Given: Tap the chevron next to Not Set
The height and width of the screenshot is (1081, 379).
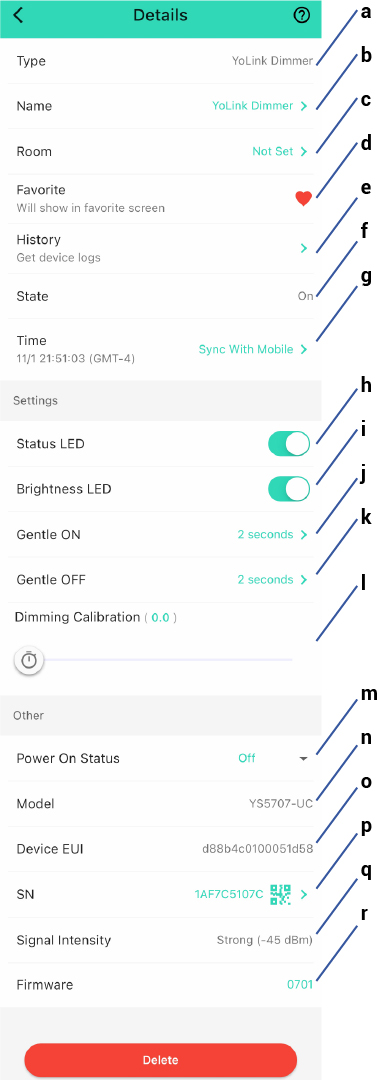Looking at the screenshot, I should (304, 151).
